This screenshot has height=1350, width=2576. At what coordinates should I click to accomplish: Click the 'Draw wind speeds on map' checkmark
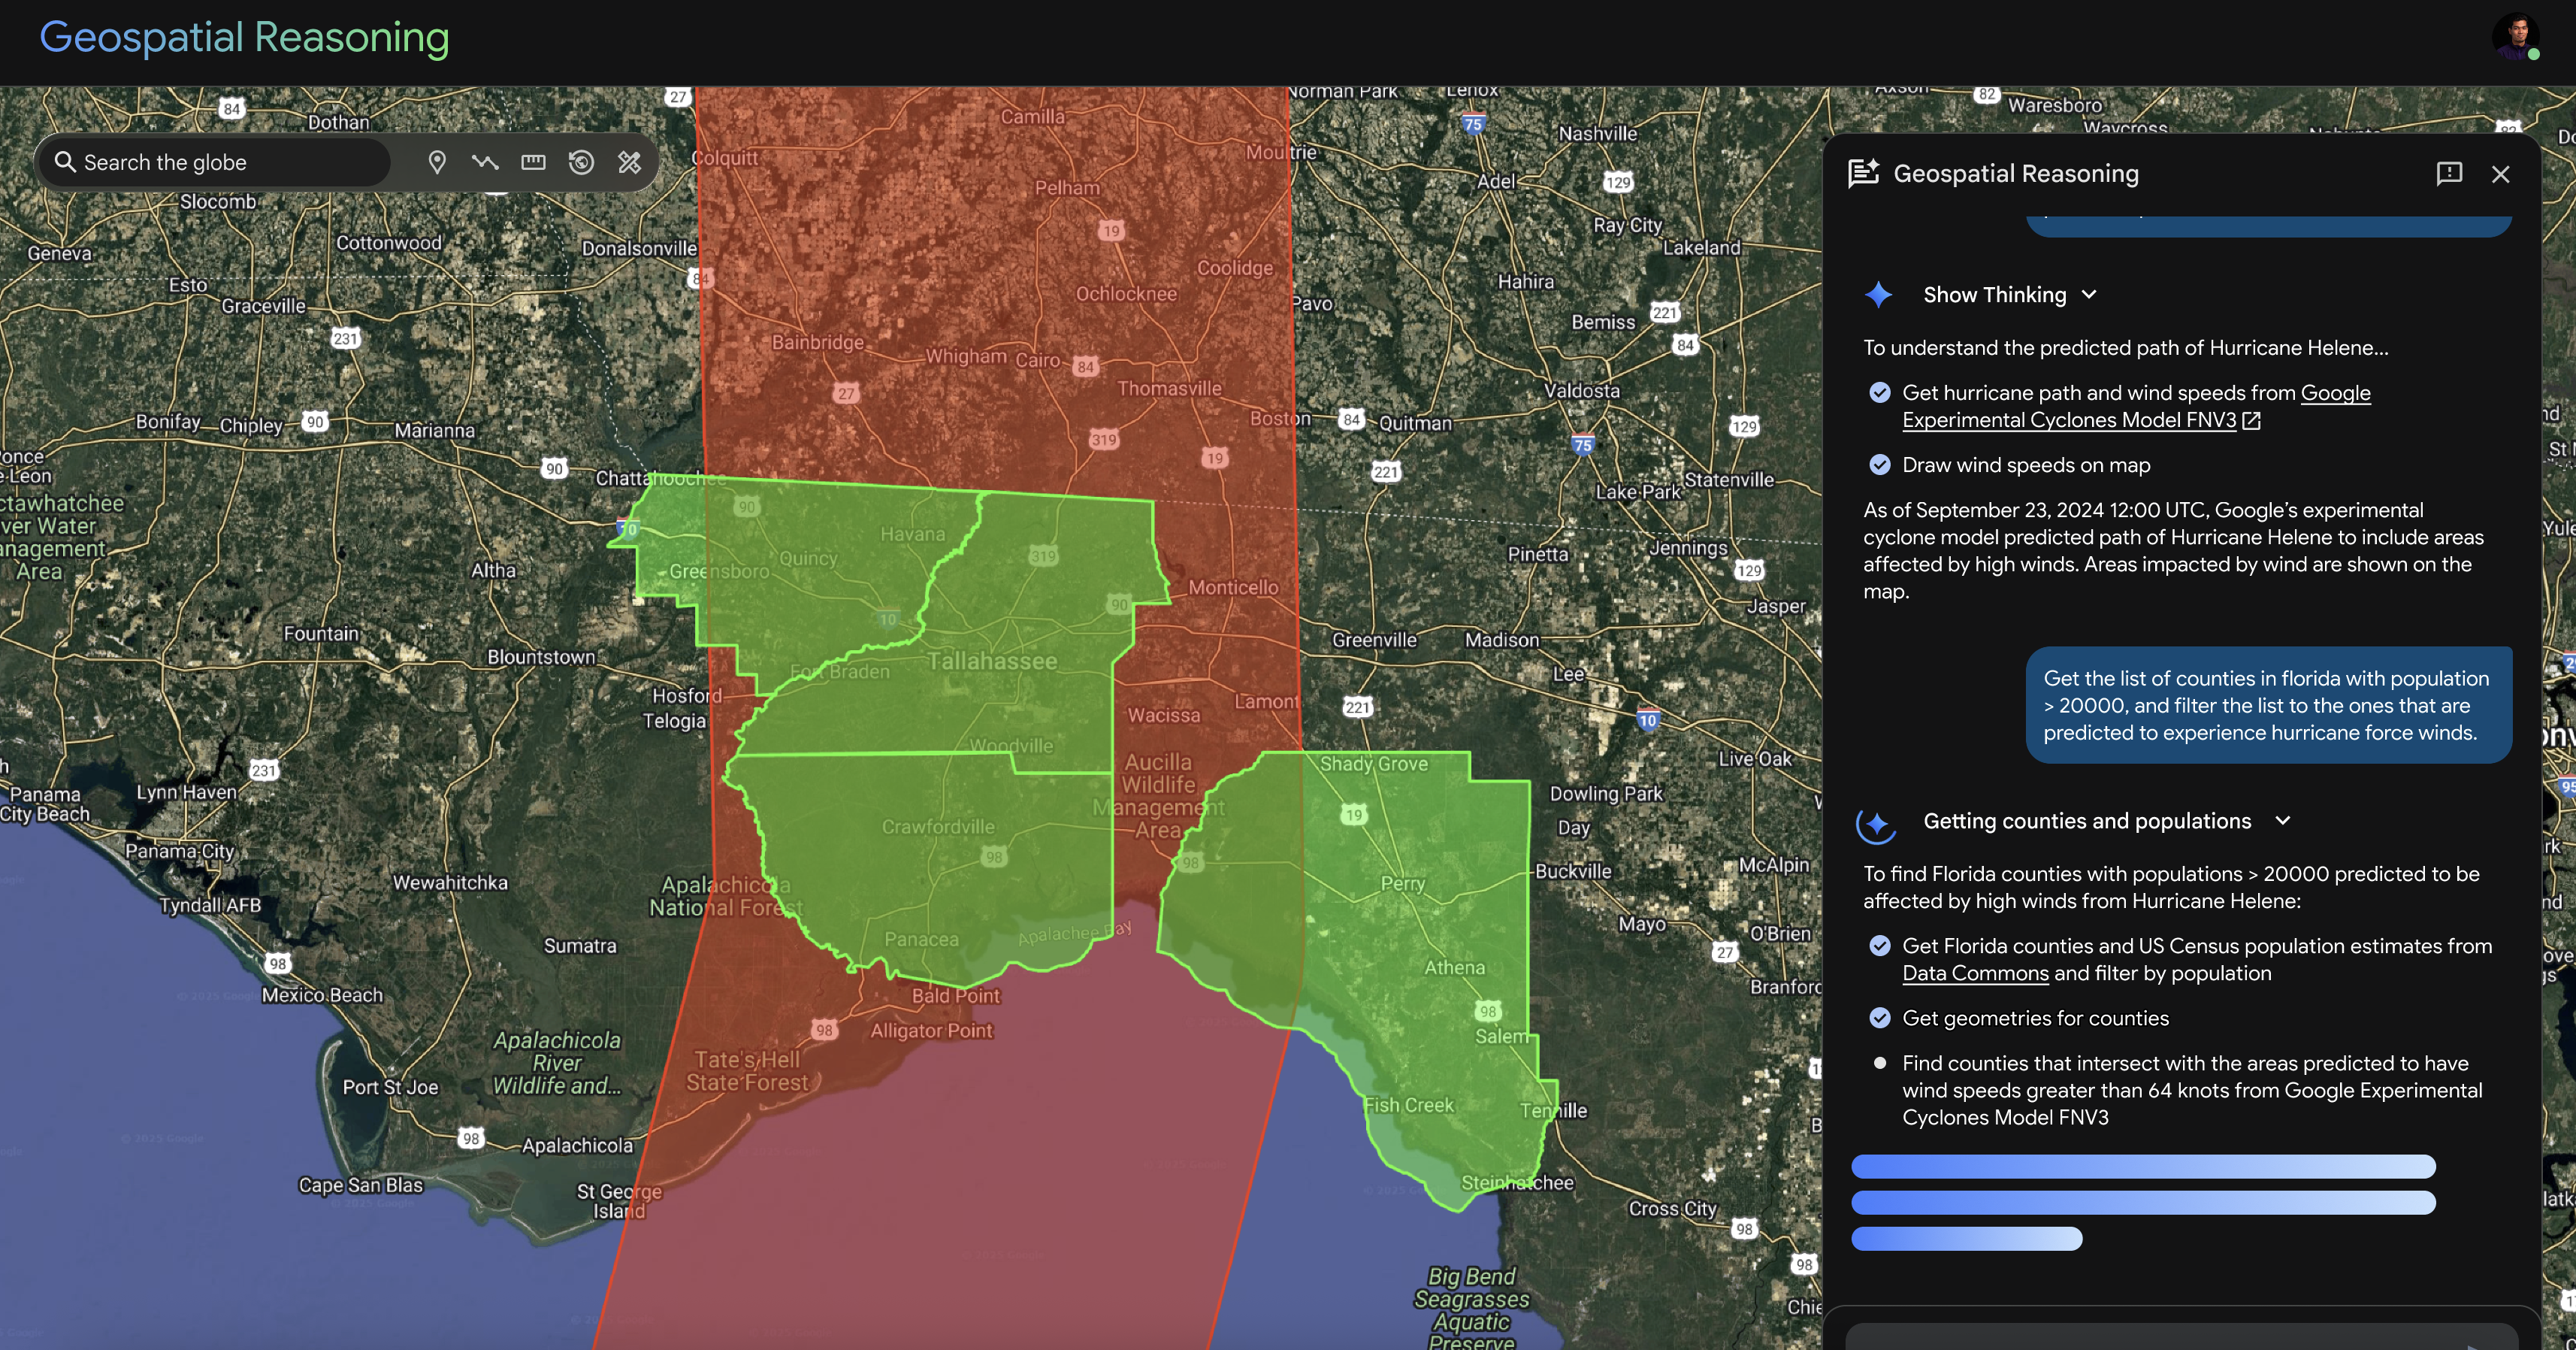click(1880, 465)
